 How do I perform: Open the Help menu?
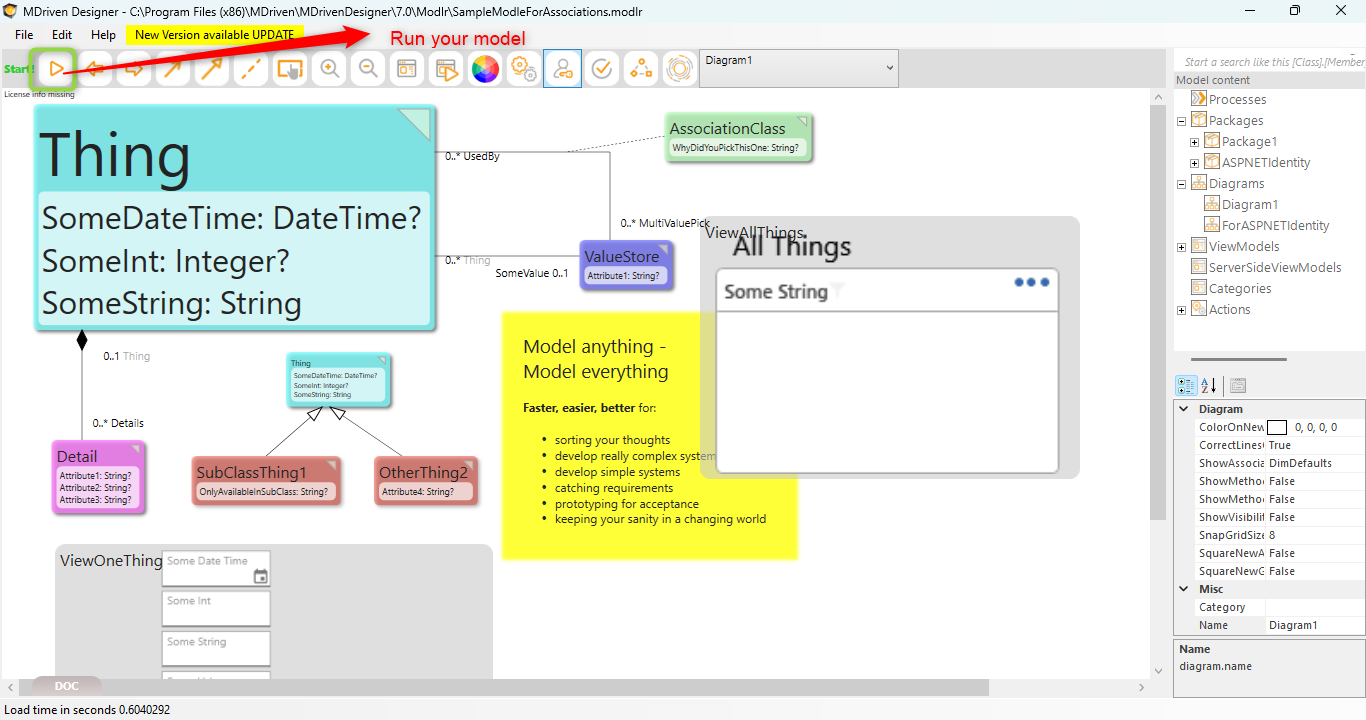tap(103, 34)
